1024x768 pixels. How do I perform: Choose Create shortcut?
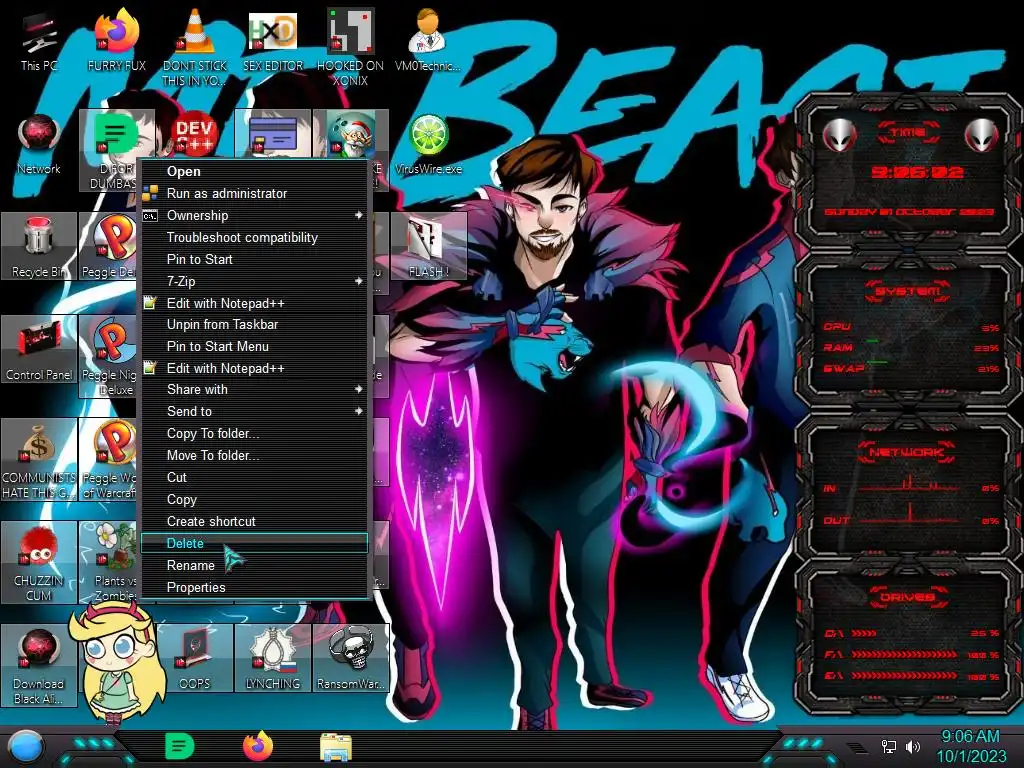(x=255, y=521)
